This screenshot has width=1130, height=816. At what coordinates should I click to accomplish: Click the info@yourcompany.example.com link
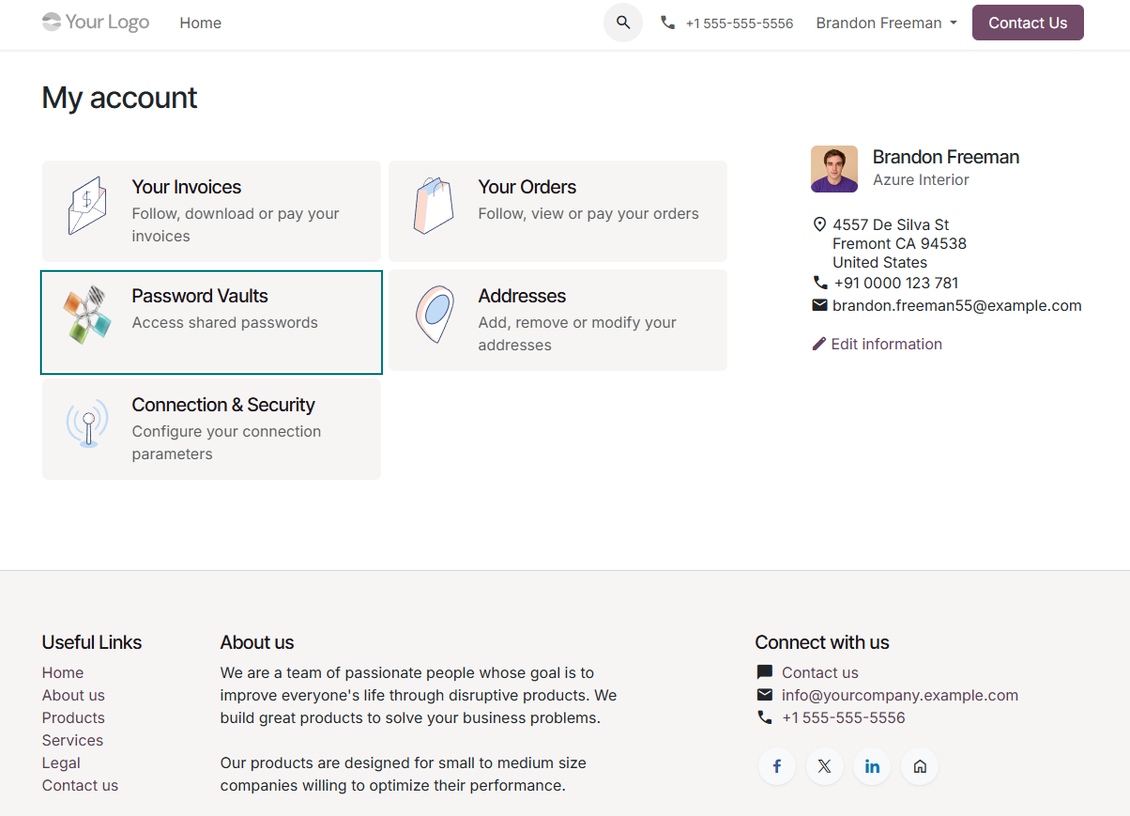coord(899,695)
